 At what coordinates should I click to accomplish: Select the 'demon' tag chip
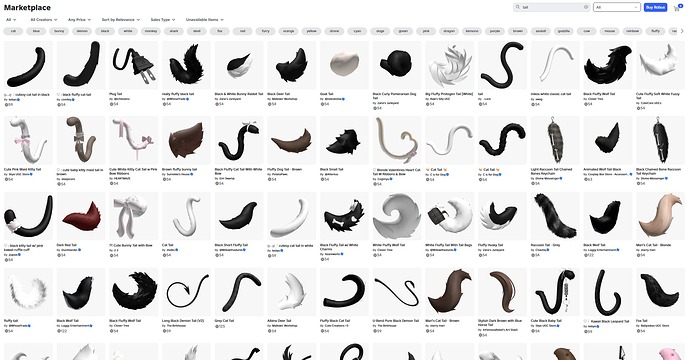pyautogui.click(x=82, y=31)
